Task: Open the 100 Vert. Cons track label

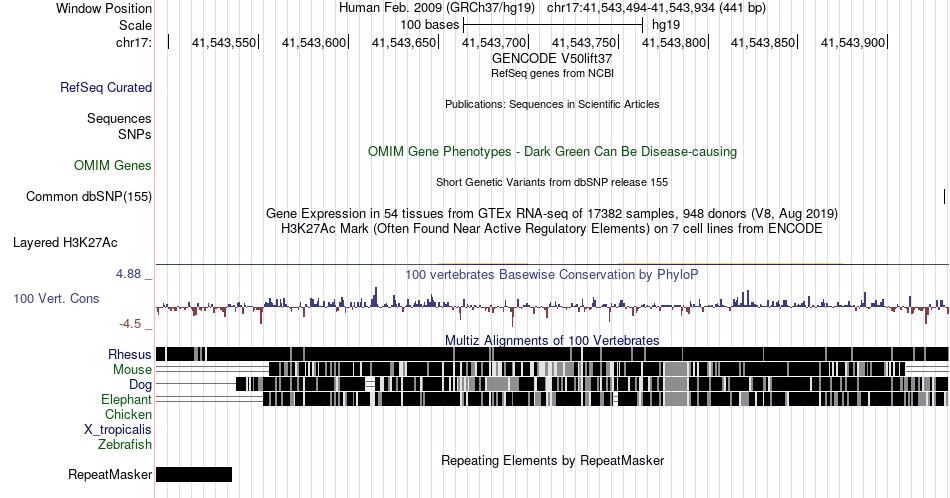Action: click(x=56, y=298)
